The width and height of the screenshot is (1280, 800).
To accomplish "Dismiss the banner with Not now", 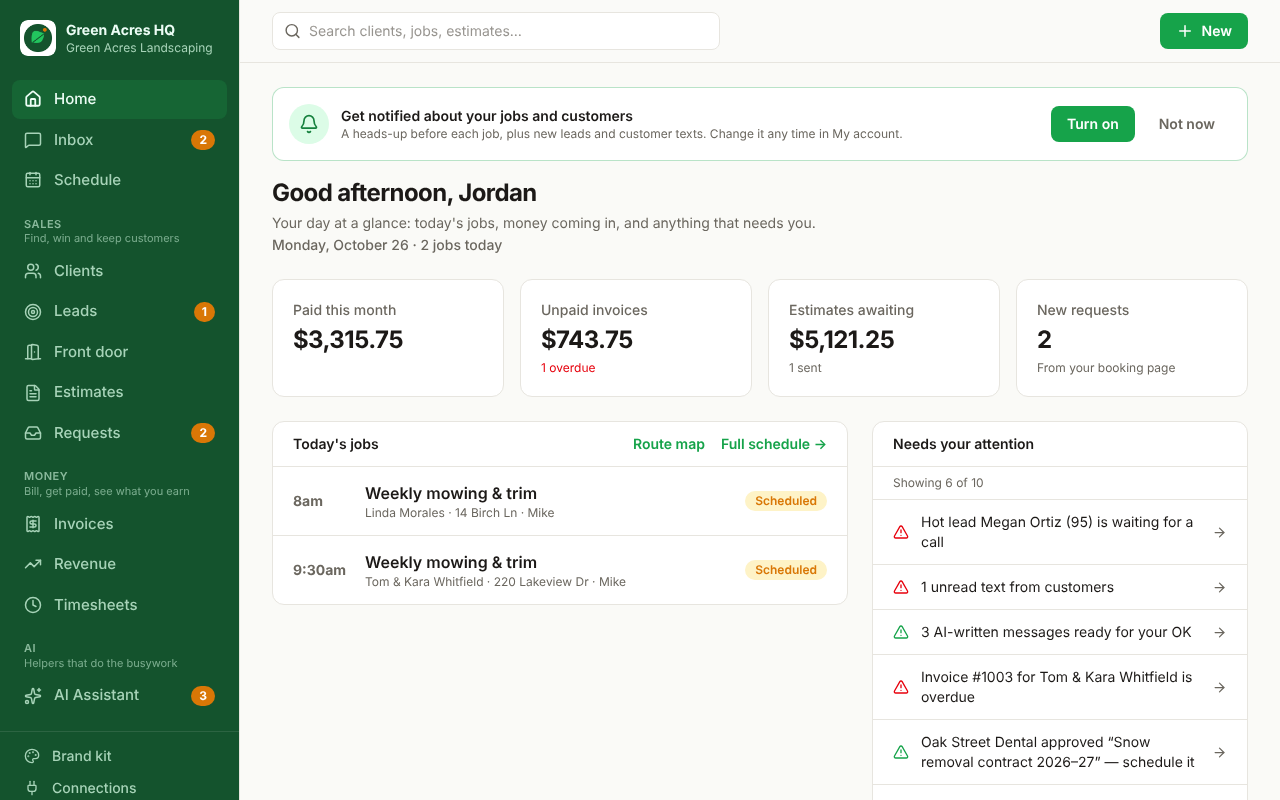I will click(1187, 124).
